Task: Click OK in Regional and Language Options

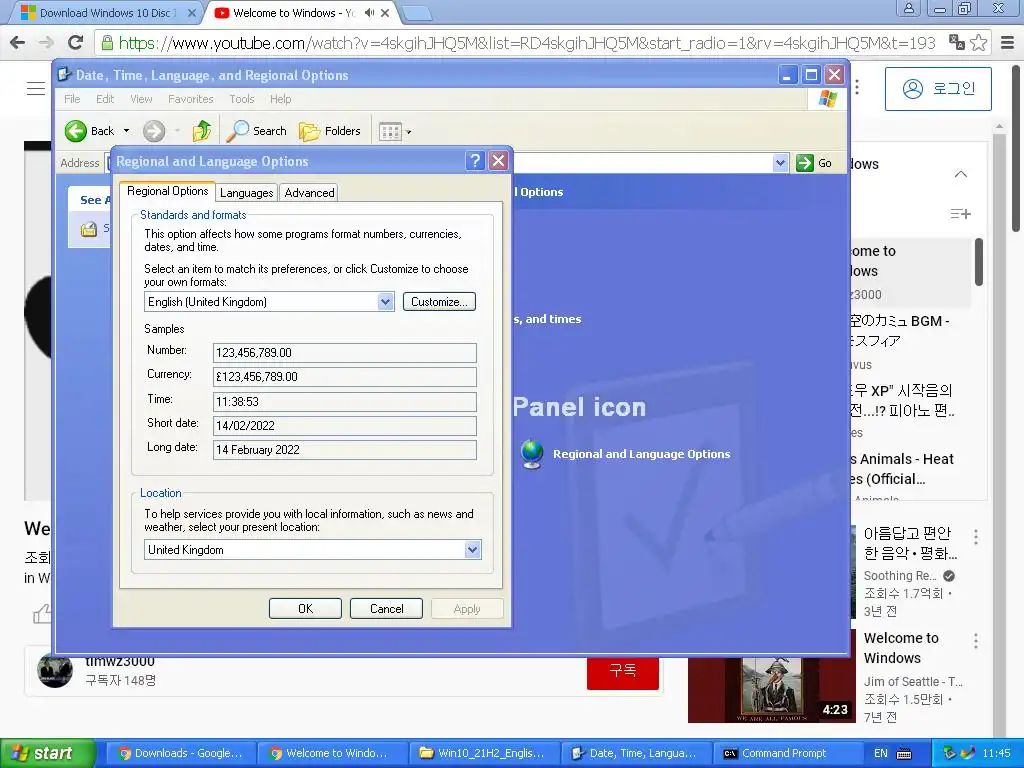Action: tap(306, 609)
